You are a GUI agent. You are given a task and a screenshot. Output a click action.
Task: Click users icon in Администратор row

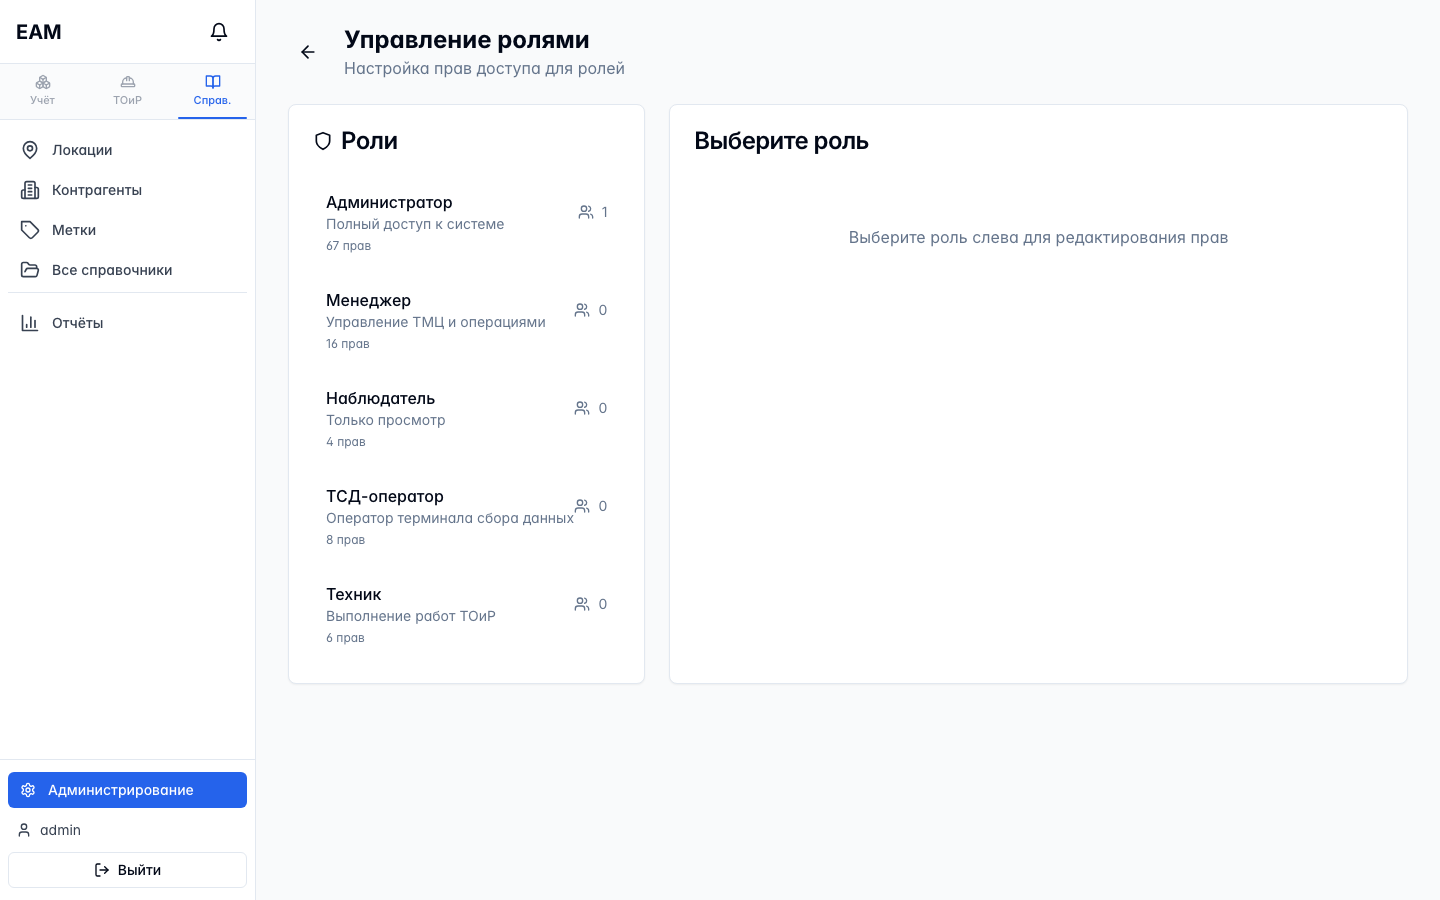(x=586, y=212)
